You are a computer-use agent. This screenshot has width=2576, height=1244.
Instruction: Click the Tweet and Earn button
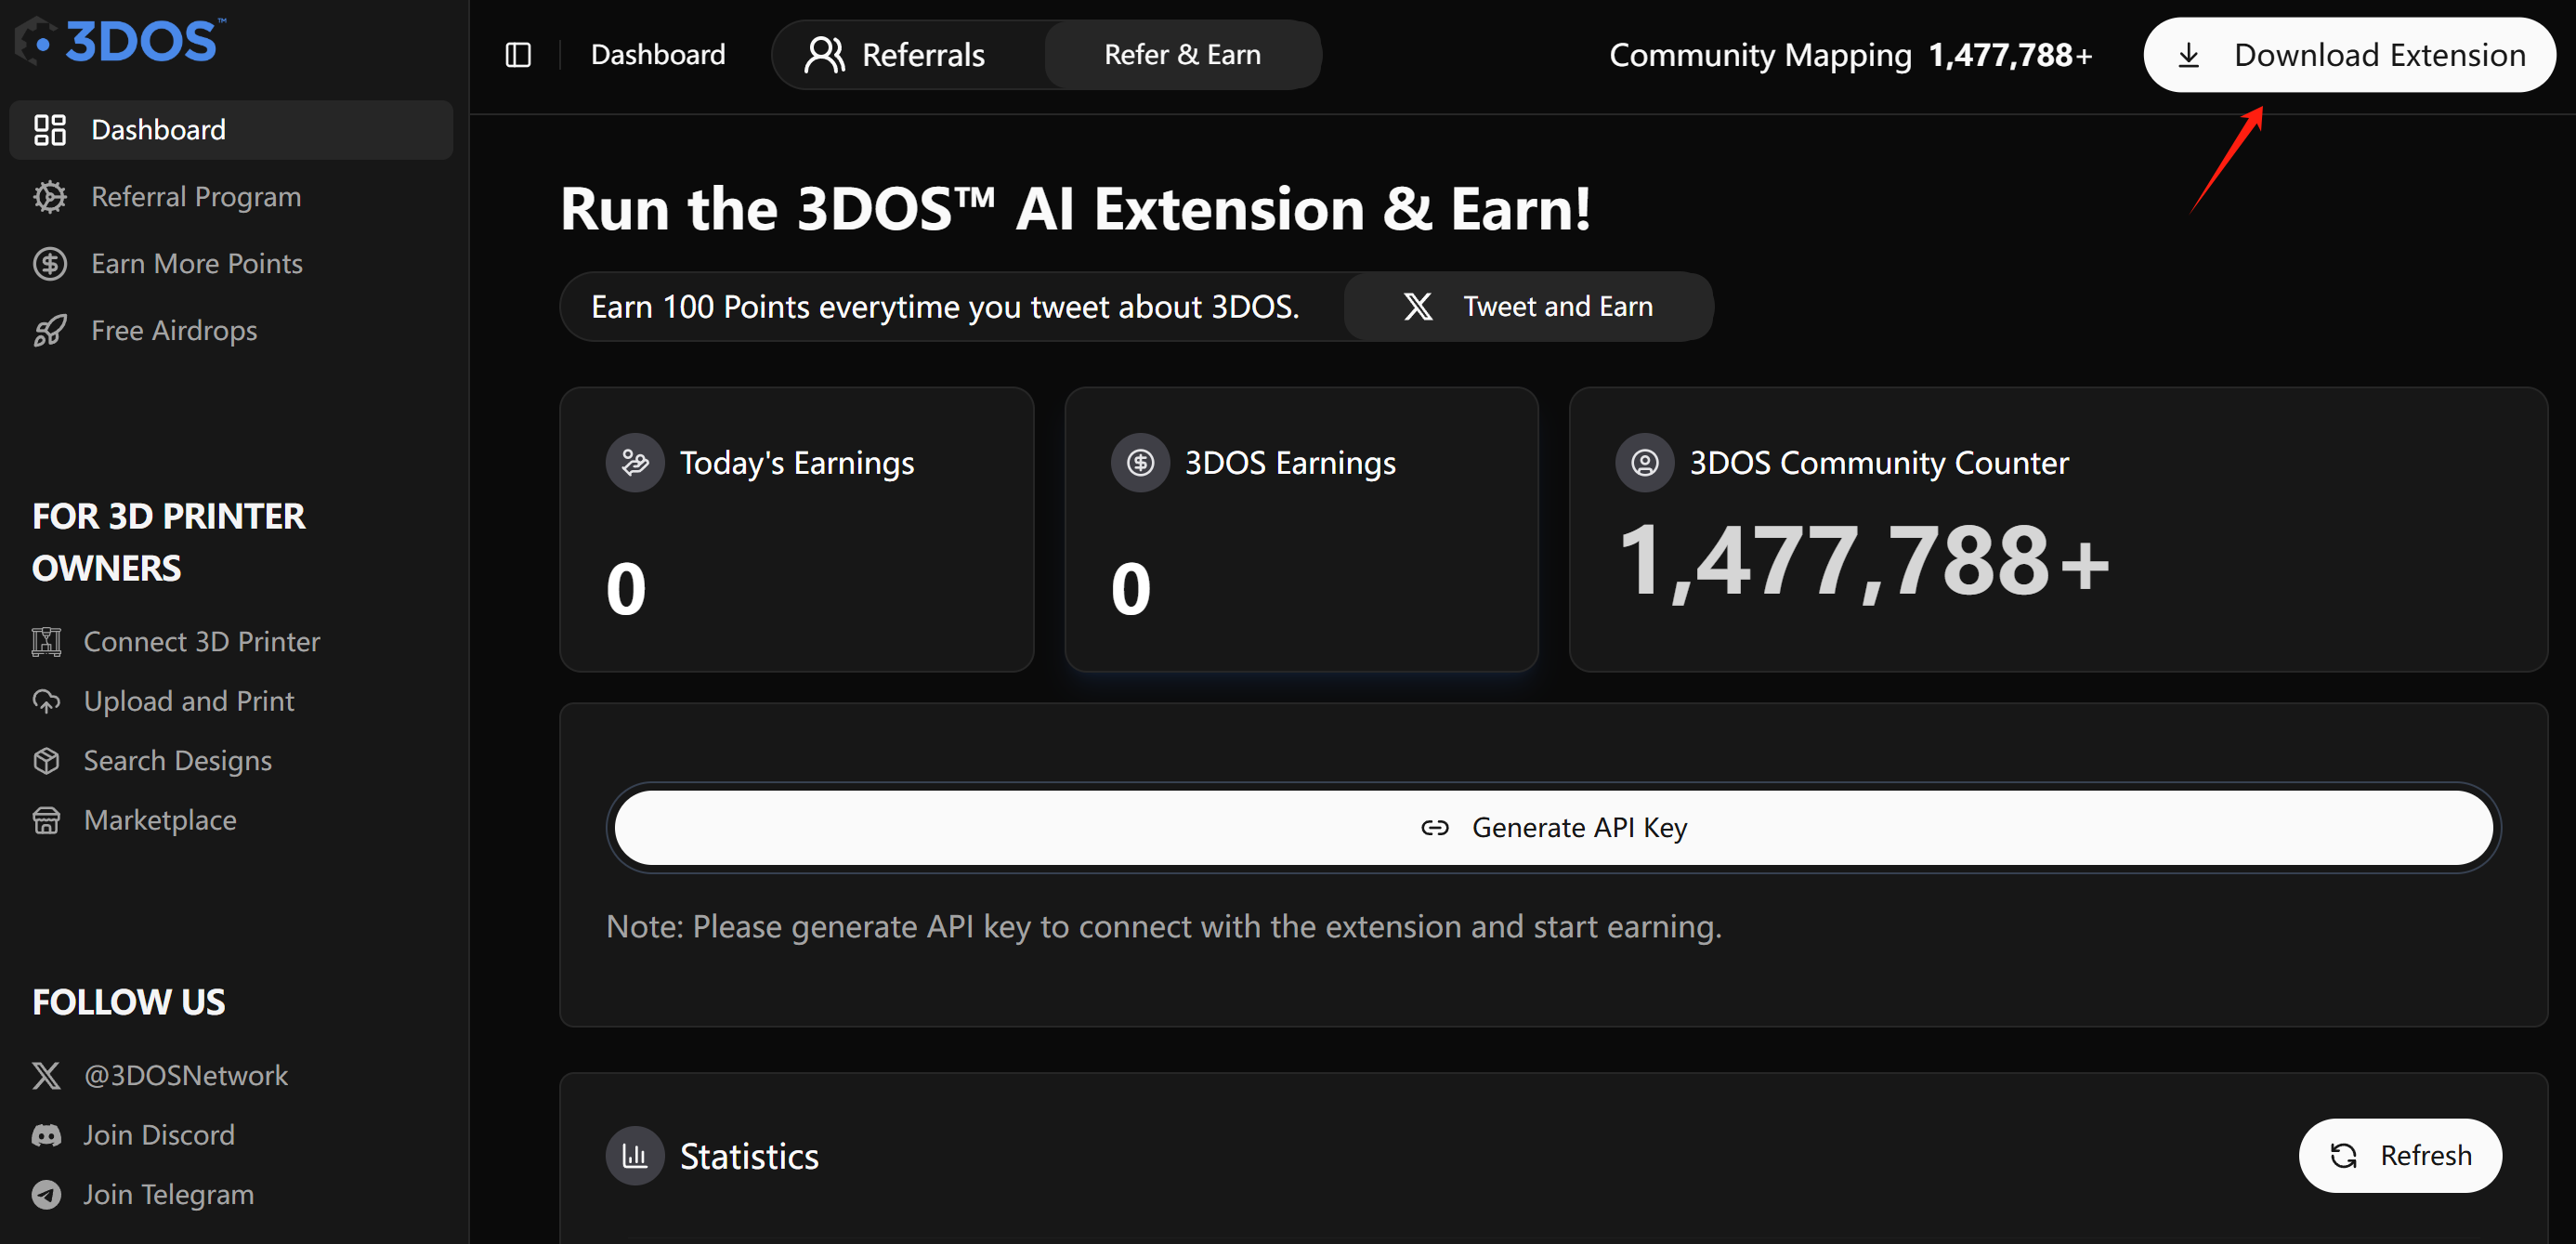(1528, 307)
